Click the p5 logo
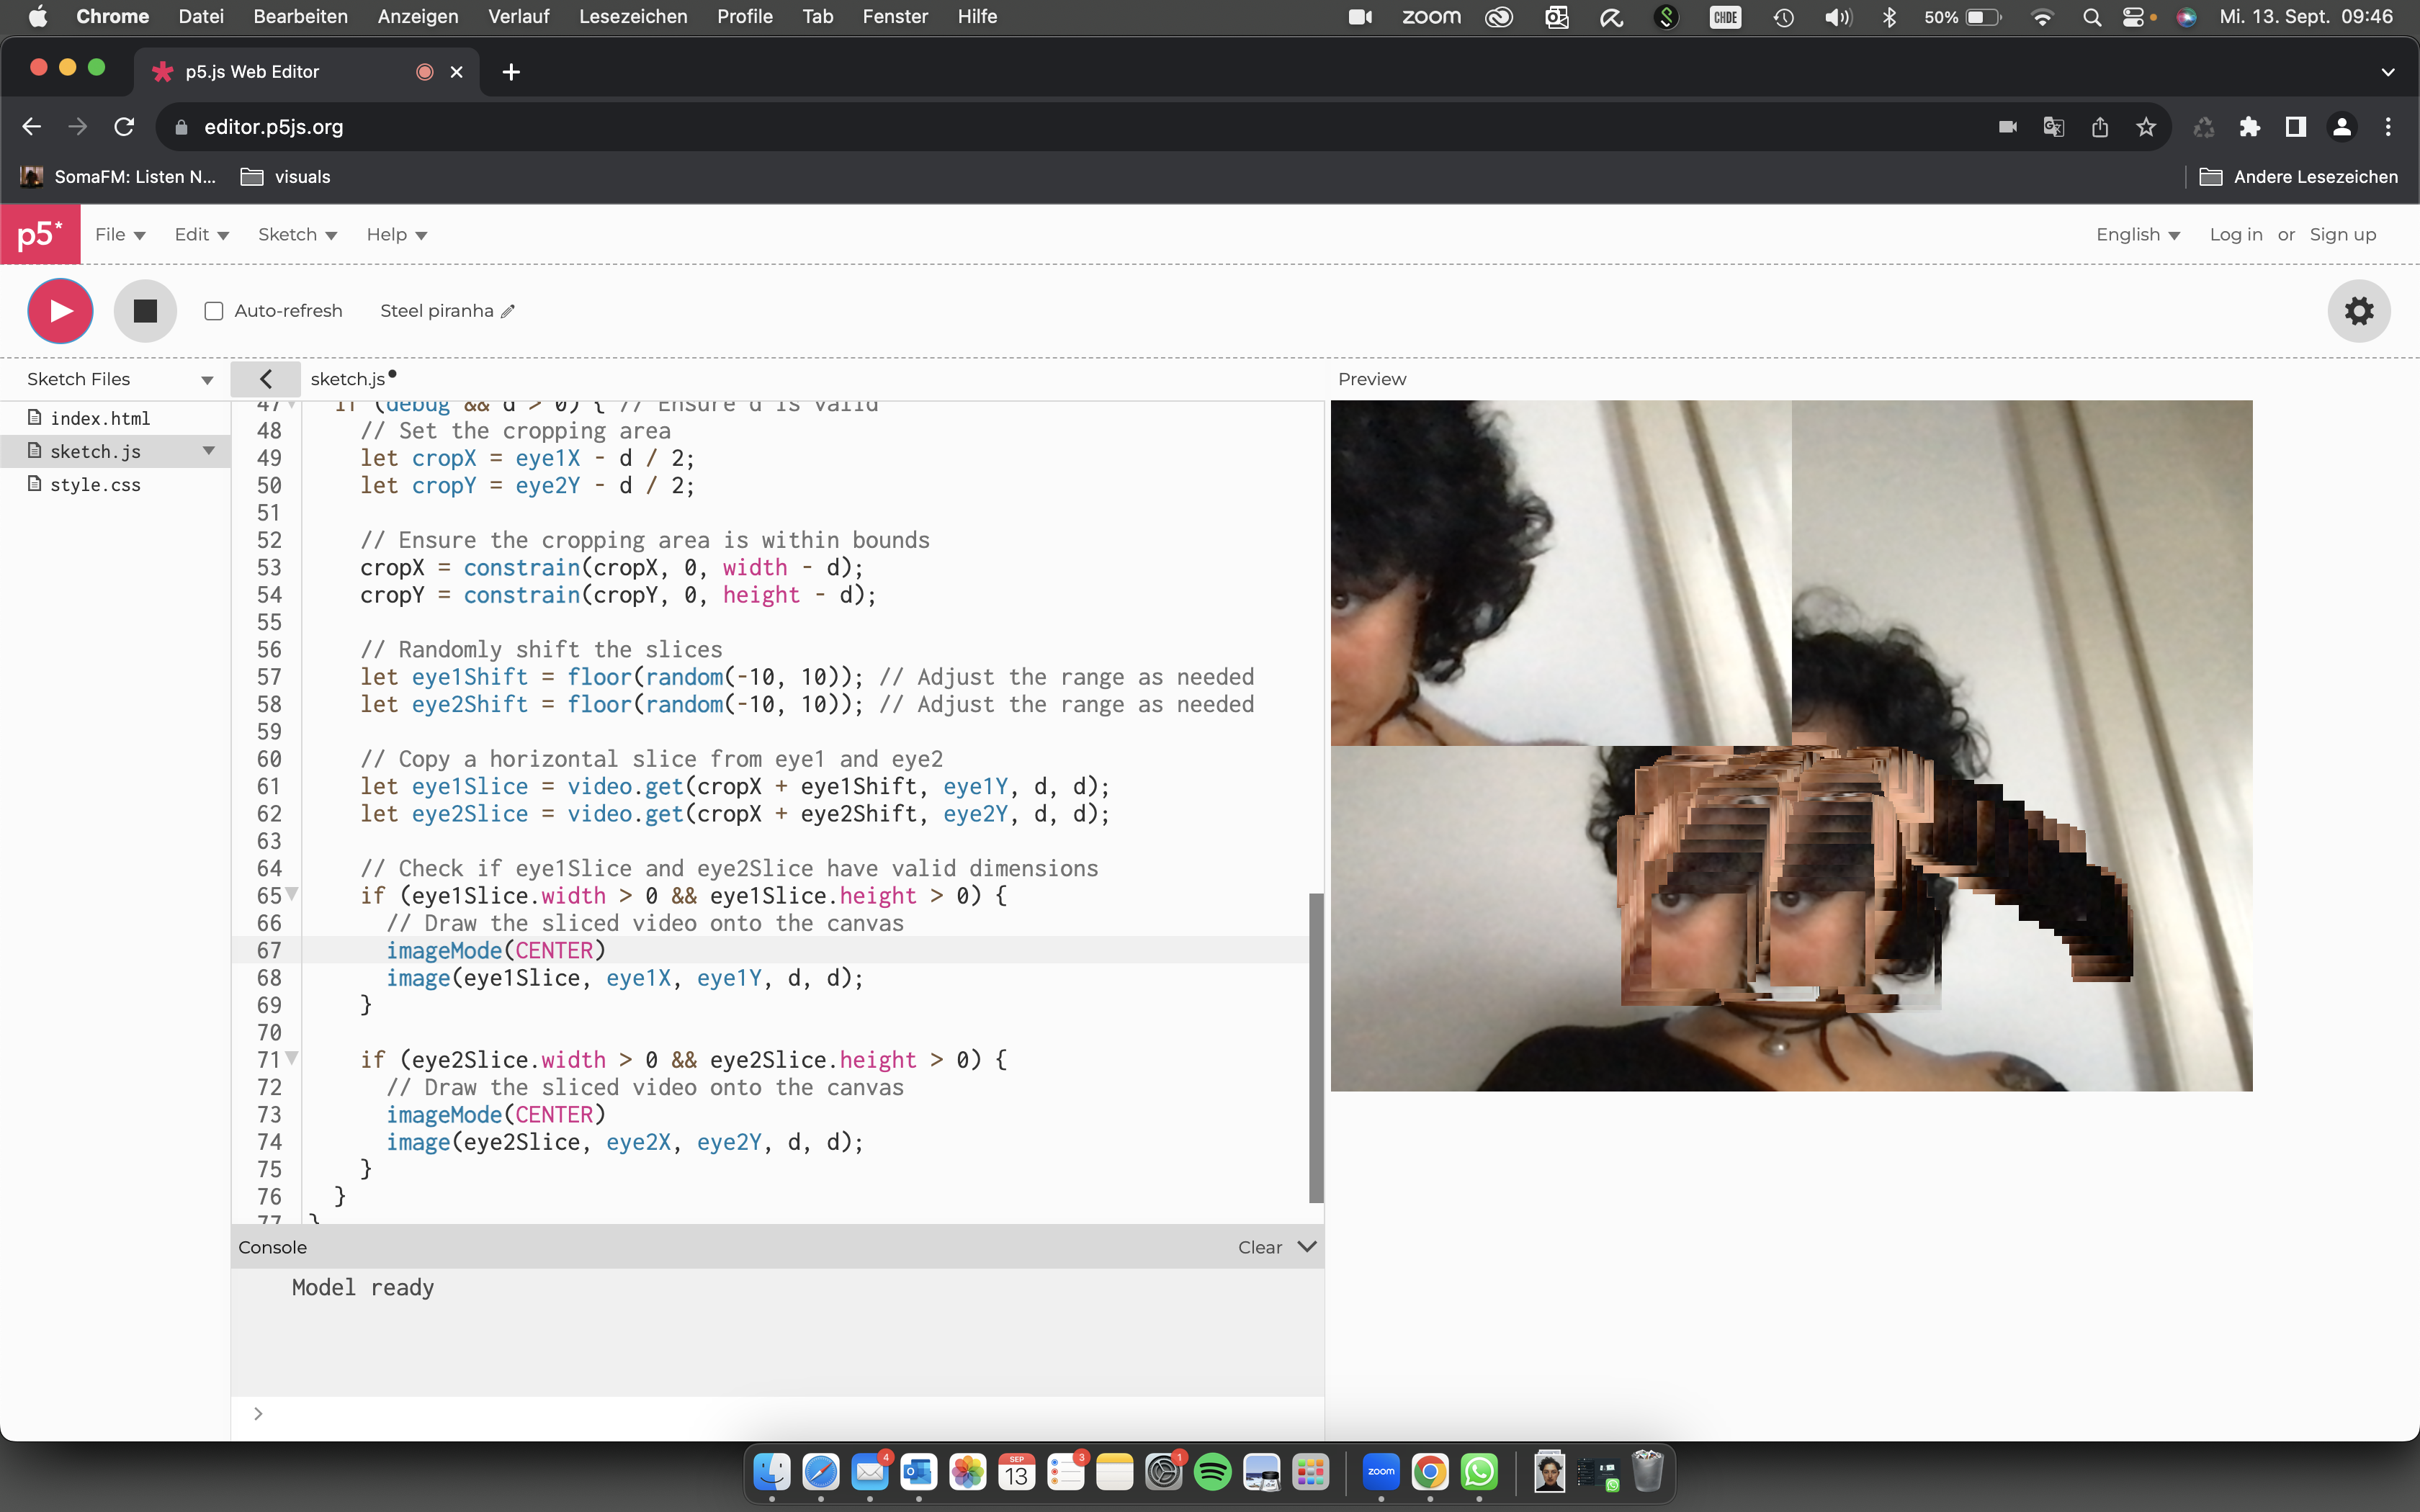This screenshot has height=1512, width=2420. pos(40,233)
